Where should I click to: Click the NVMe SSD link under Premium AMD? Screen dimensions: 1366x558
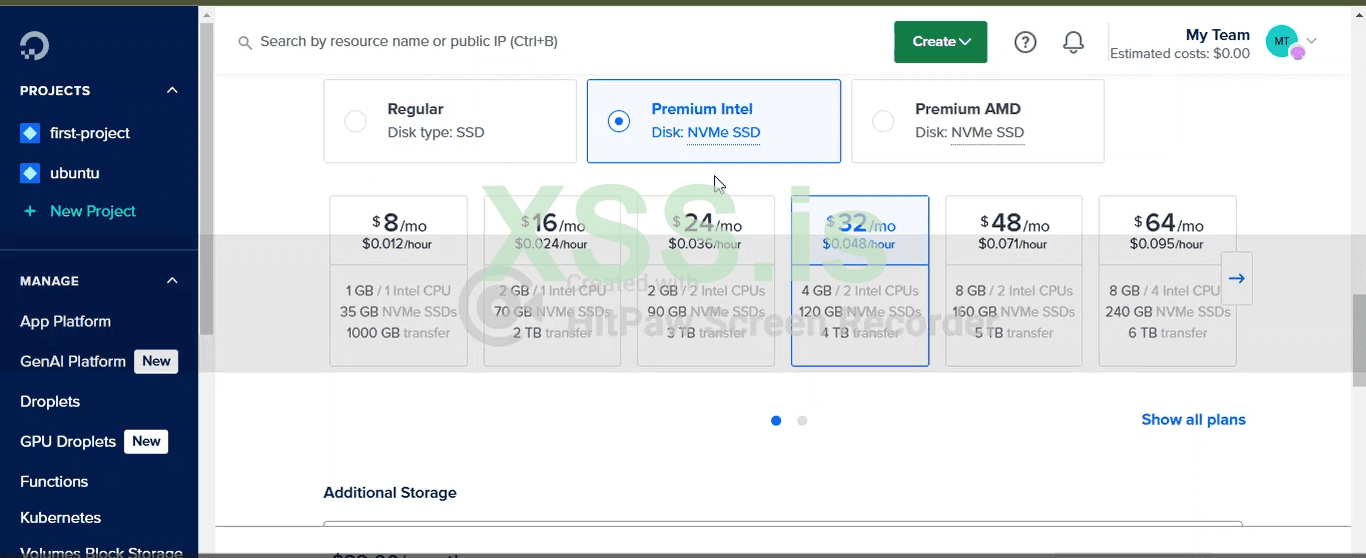click(987, 133)
